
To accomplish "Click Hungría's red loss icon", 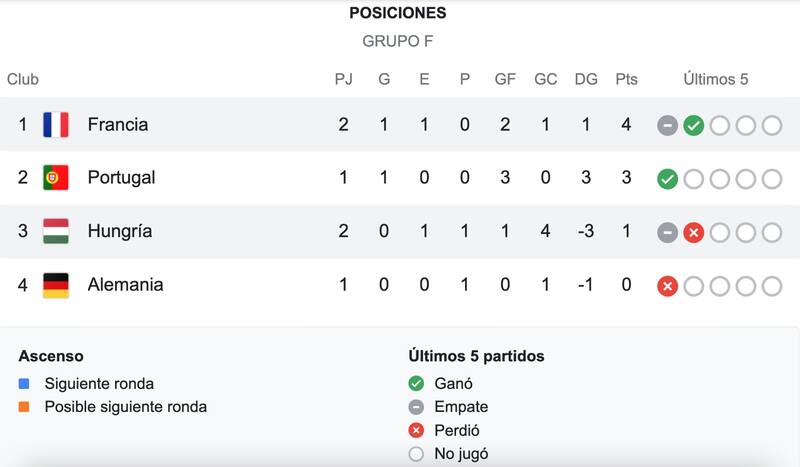I will pos(693,232).
